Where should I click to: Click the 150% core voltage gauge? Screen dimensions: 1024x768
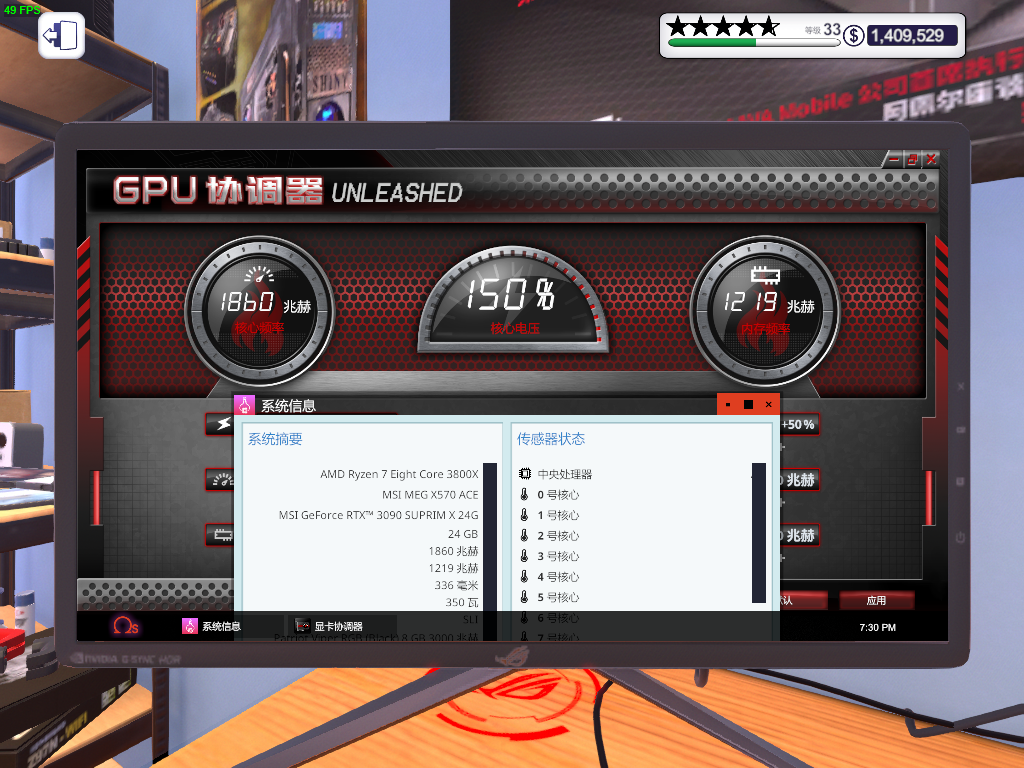coord(513,299)
